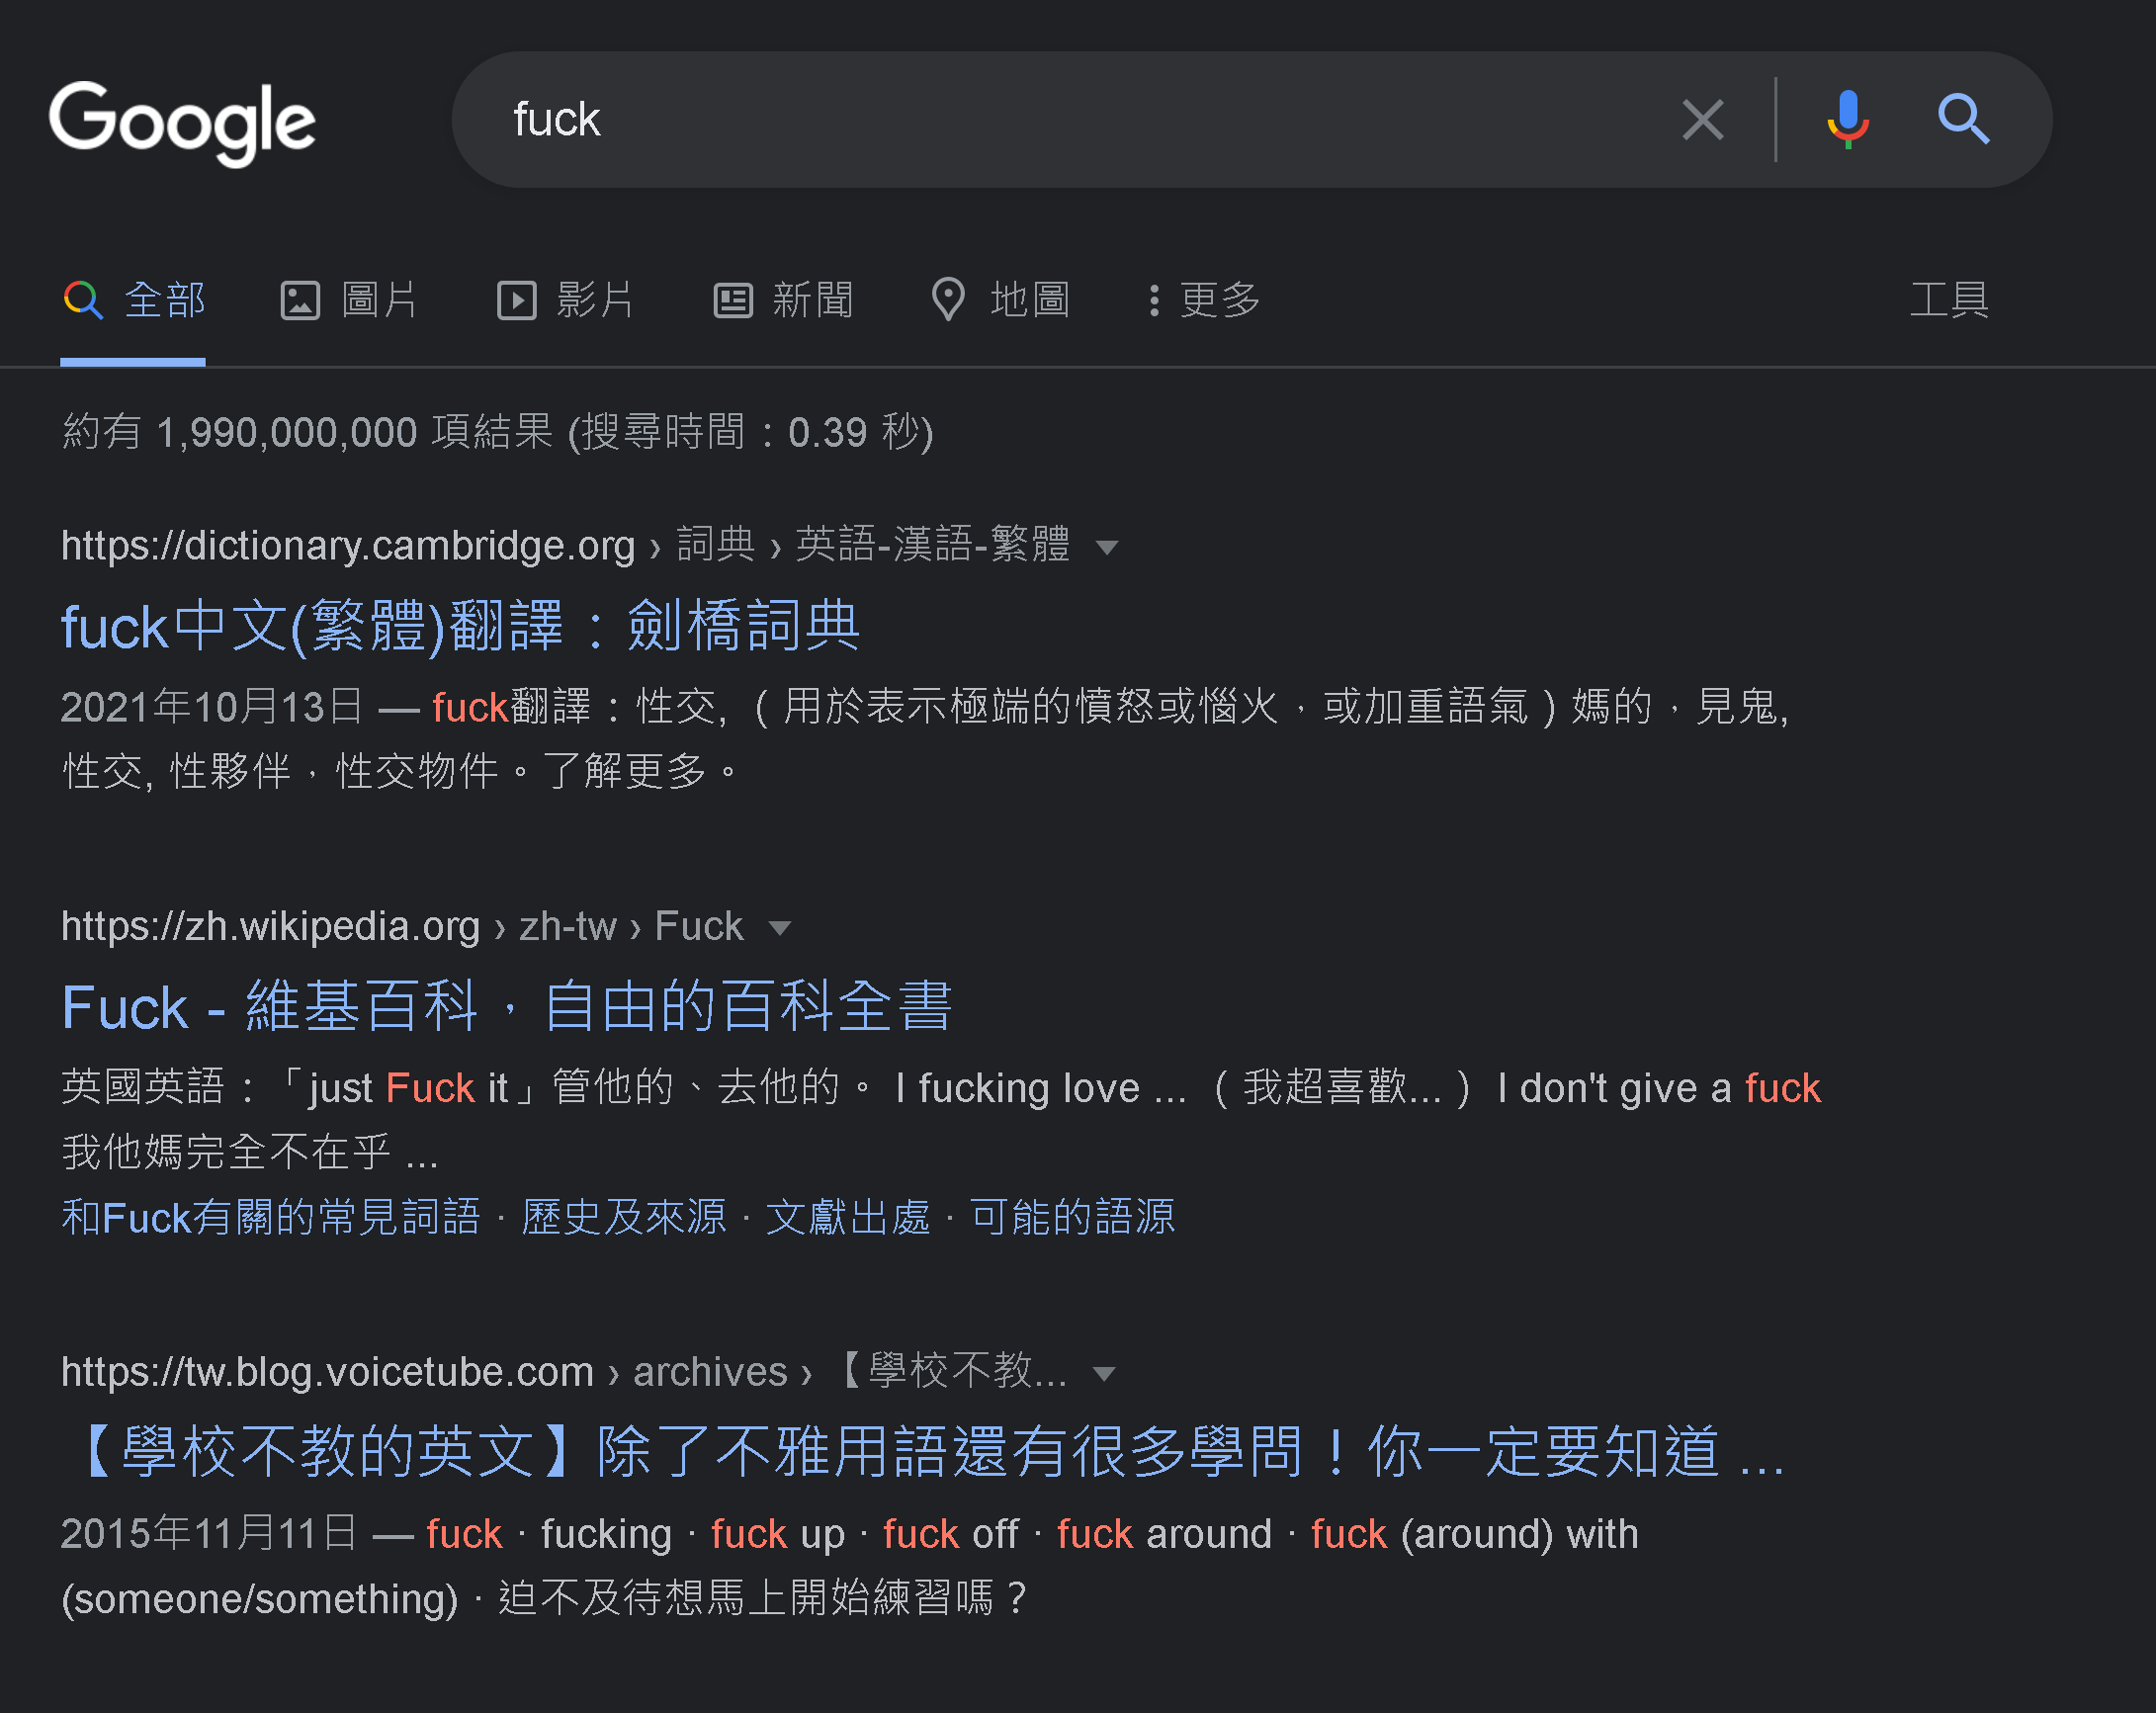Submit search using the magnifier icon
The image size is (2156, 1713).
point(1963,120)
